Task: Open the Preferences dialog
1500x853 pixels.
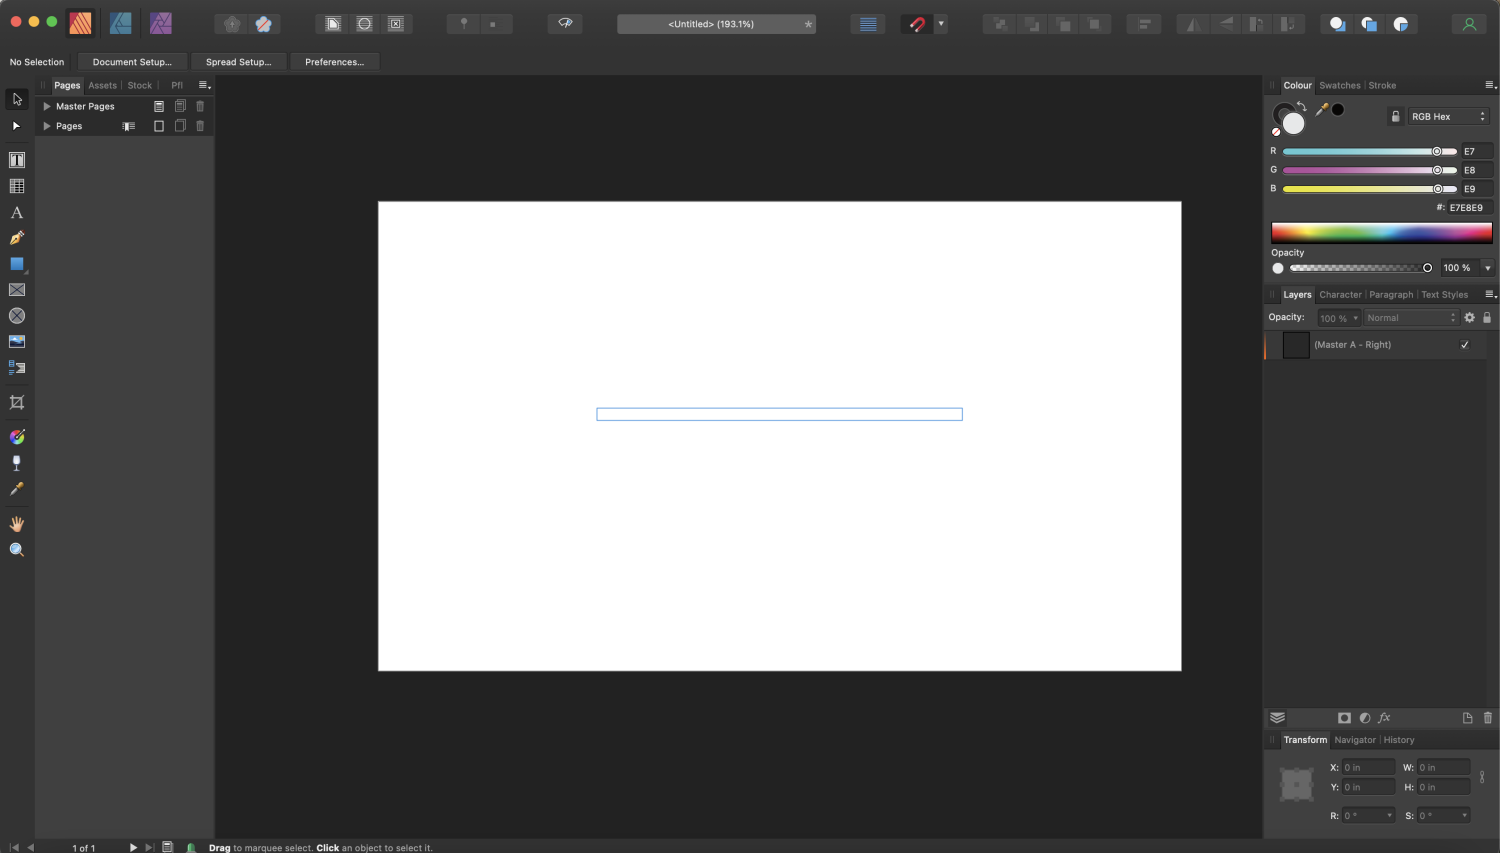Action: point(334,61)
